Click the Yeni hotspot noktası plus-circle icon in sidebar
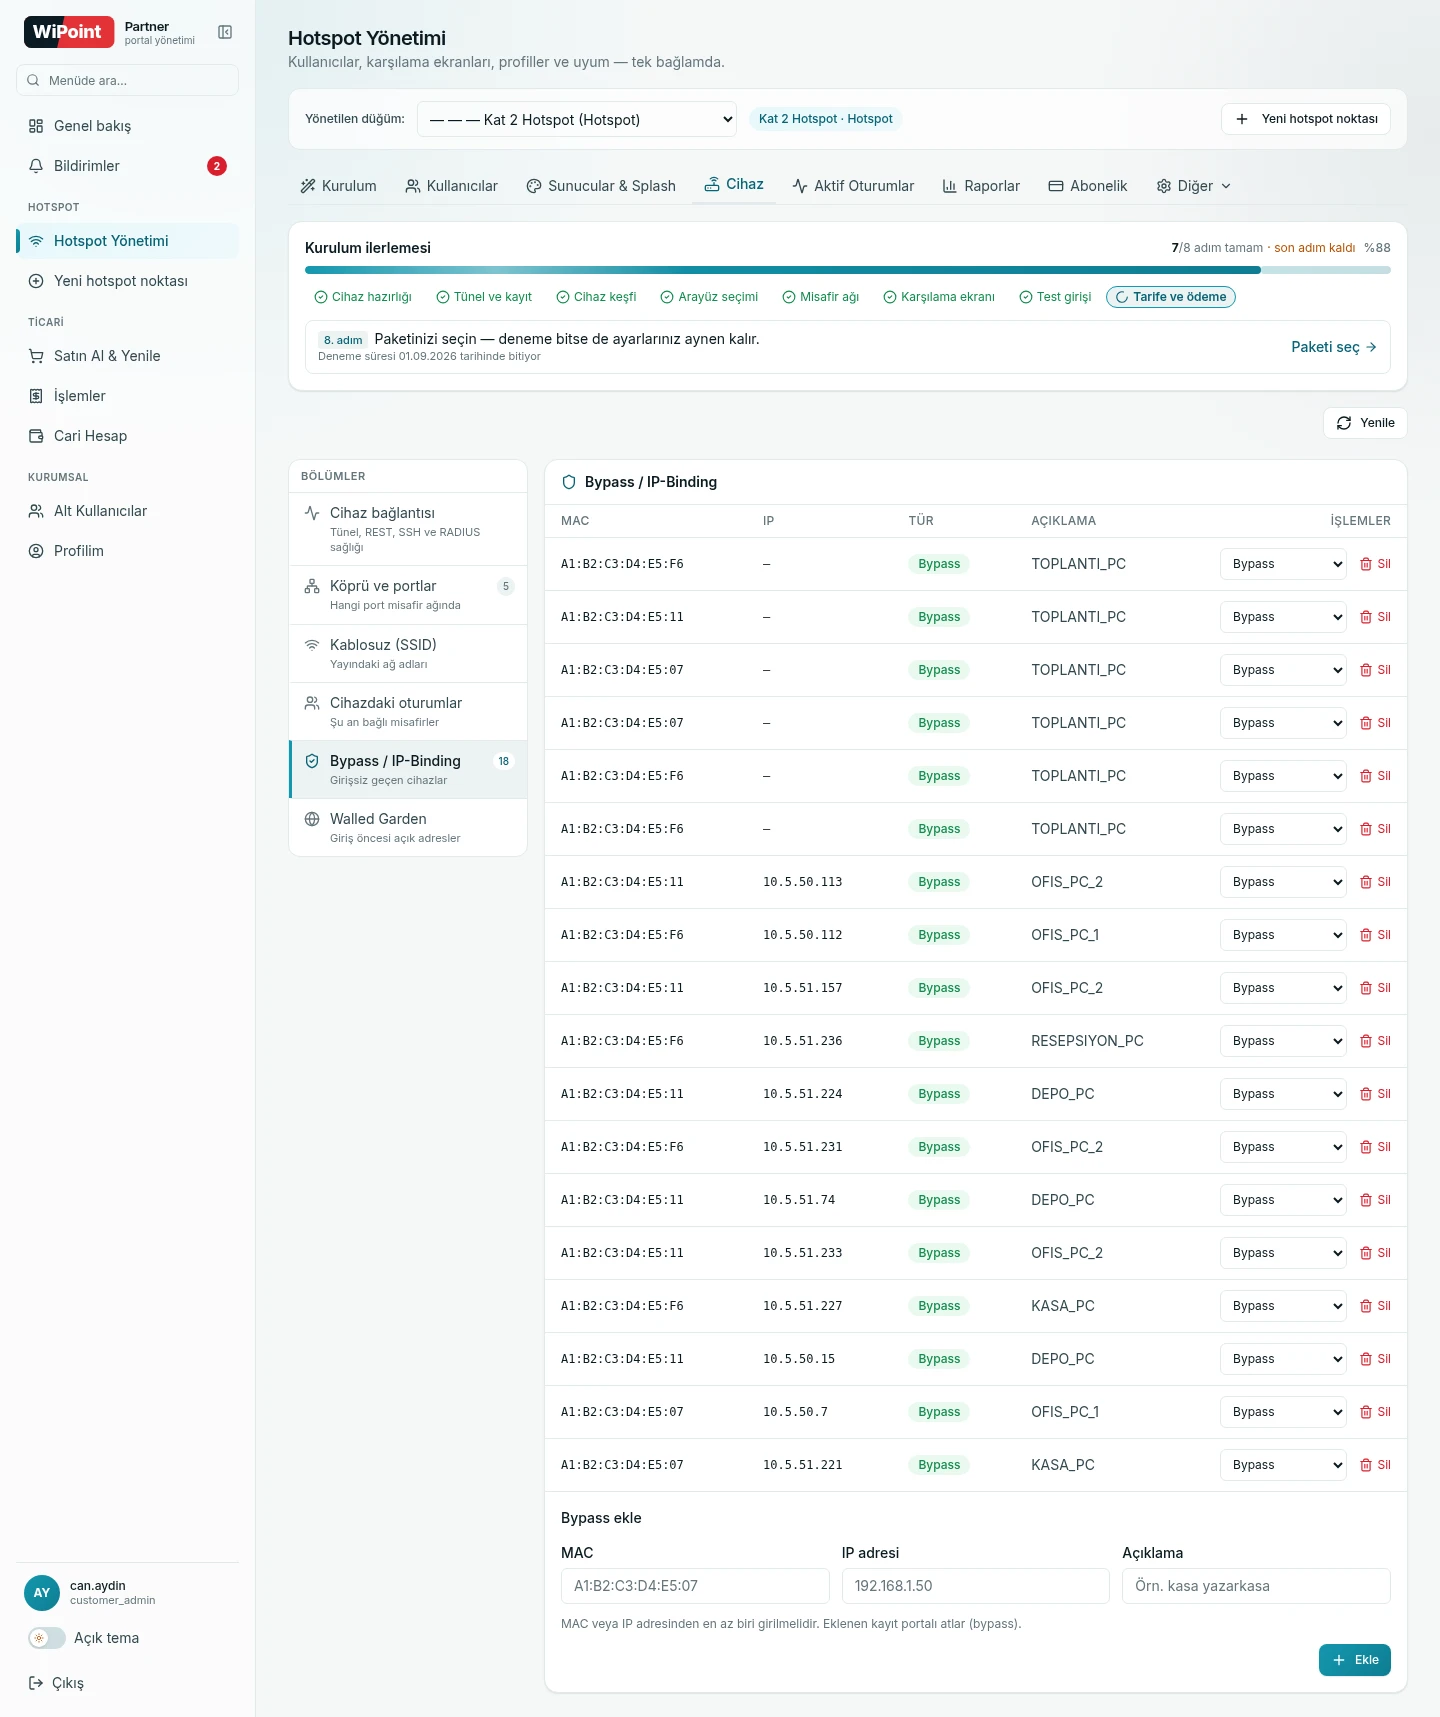The width and height of the screenshot is (1440, 1717). click(36, 281)
